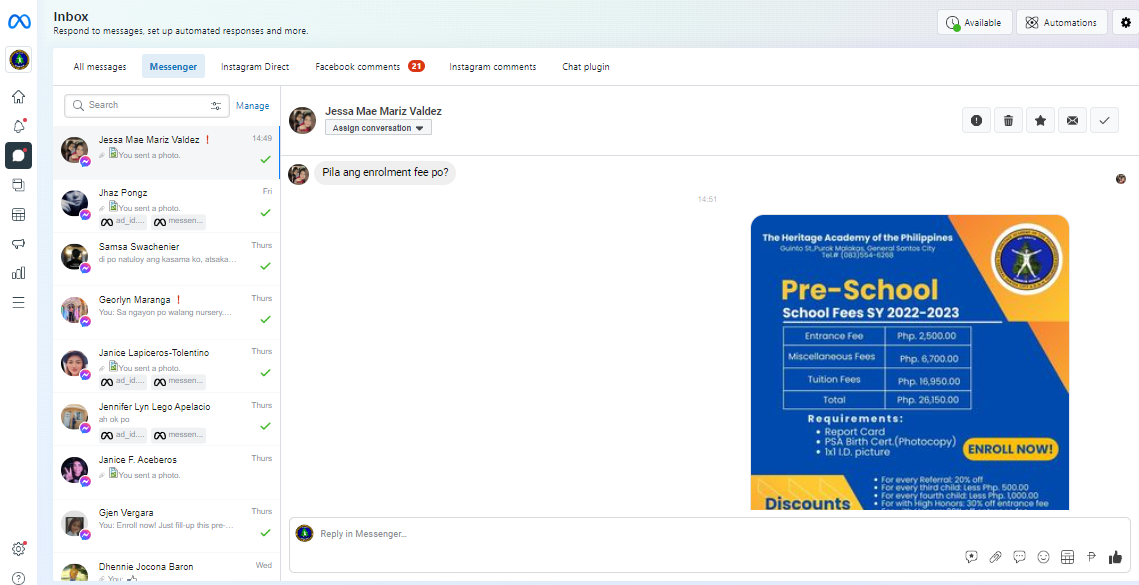
Task: Mark conversation as done checkmark
Action: 1104,121
